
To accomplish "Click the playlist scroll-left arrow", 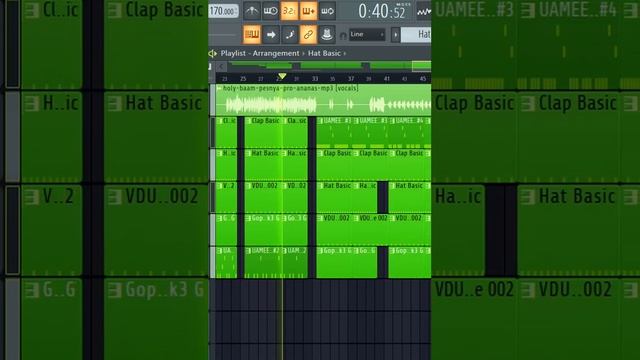I will point(221,66).
